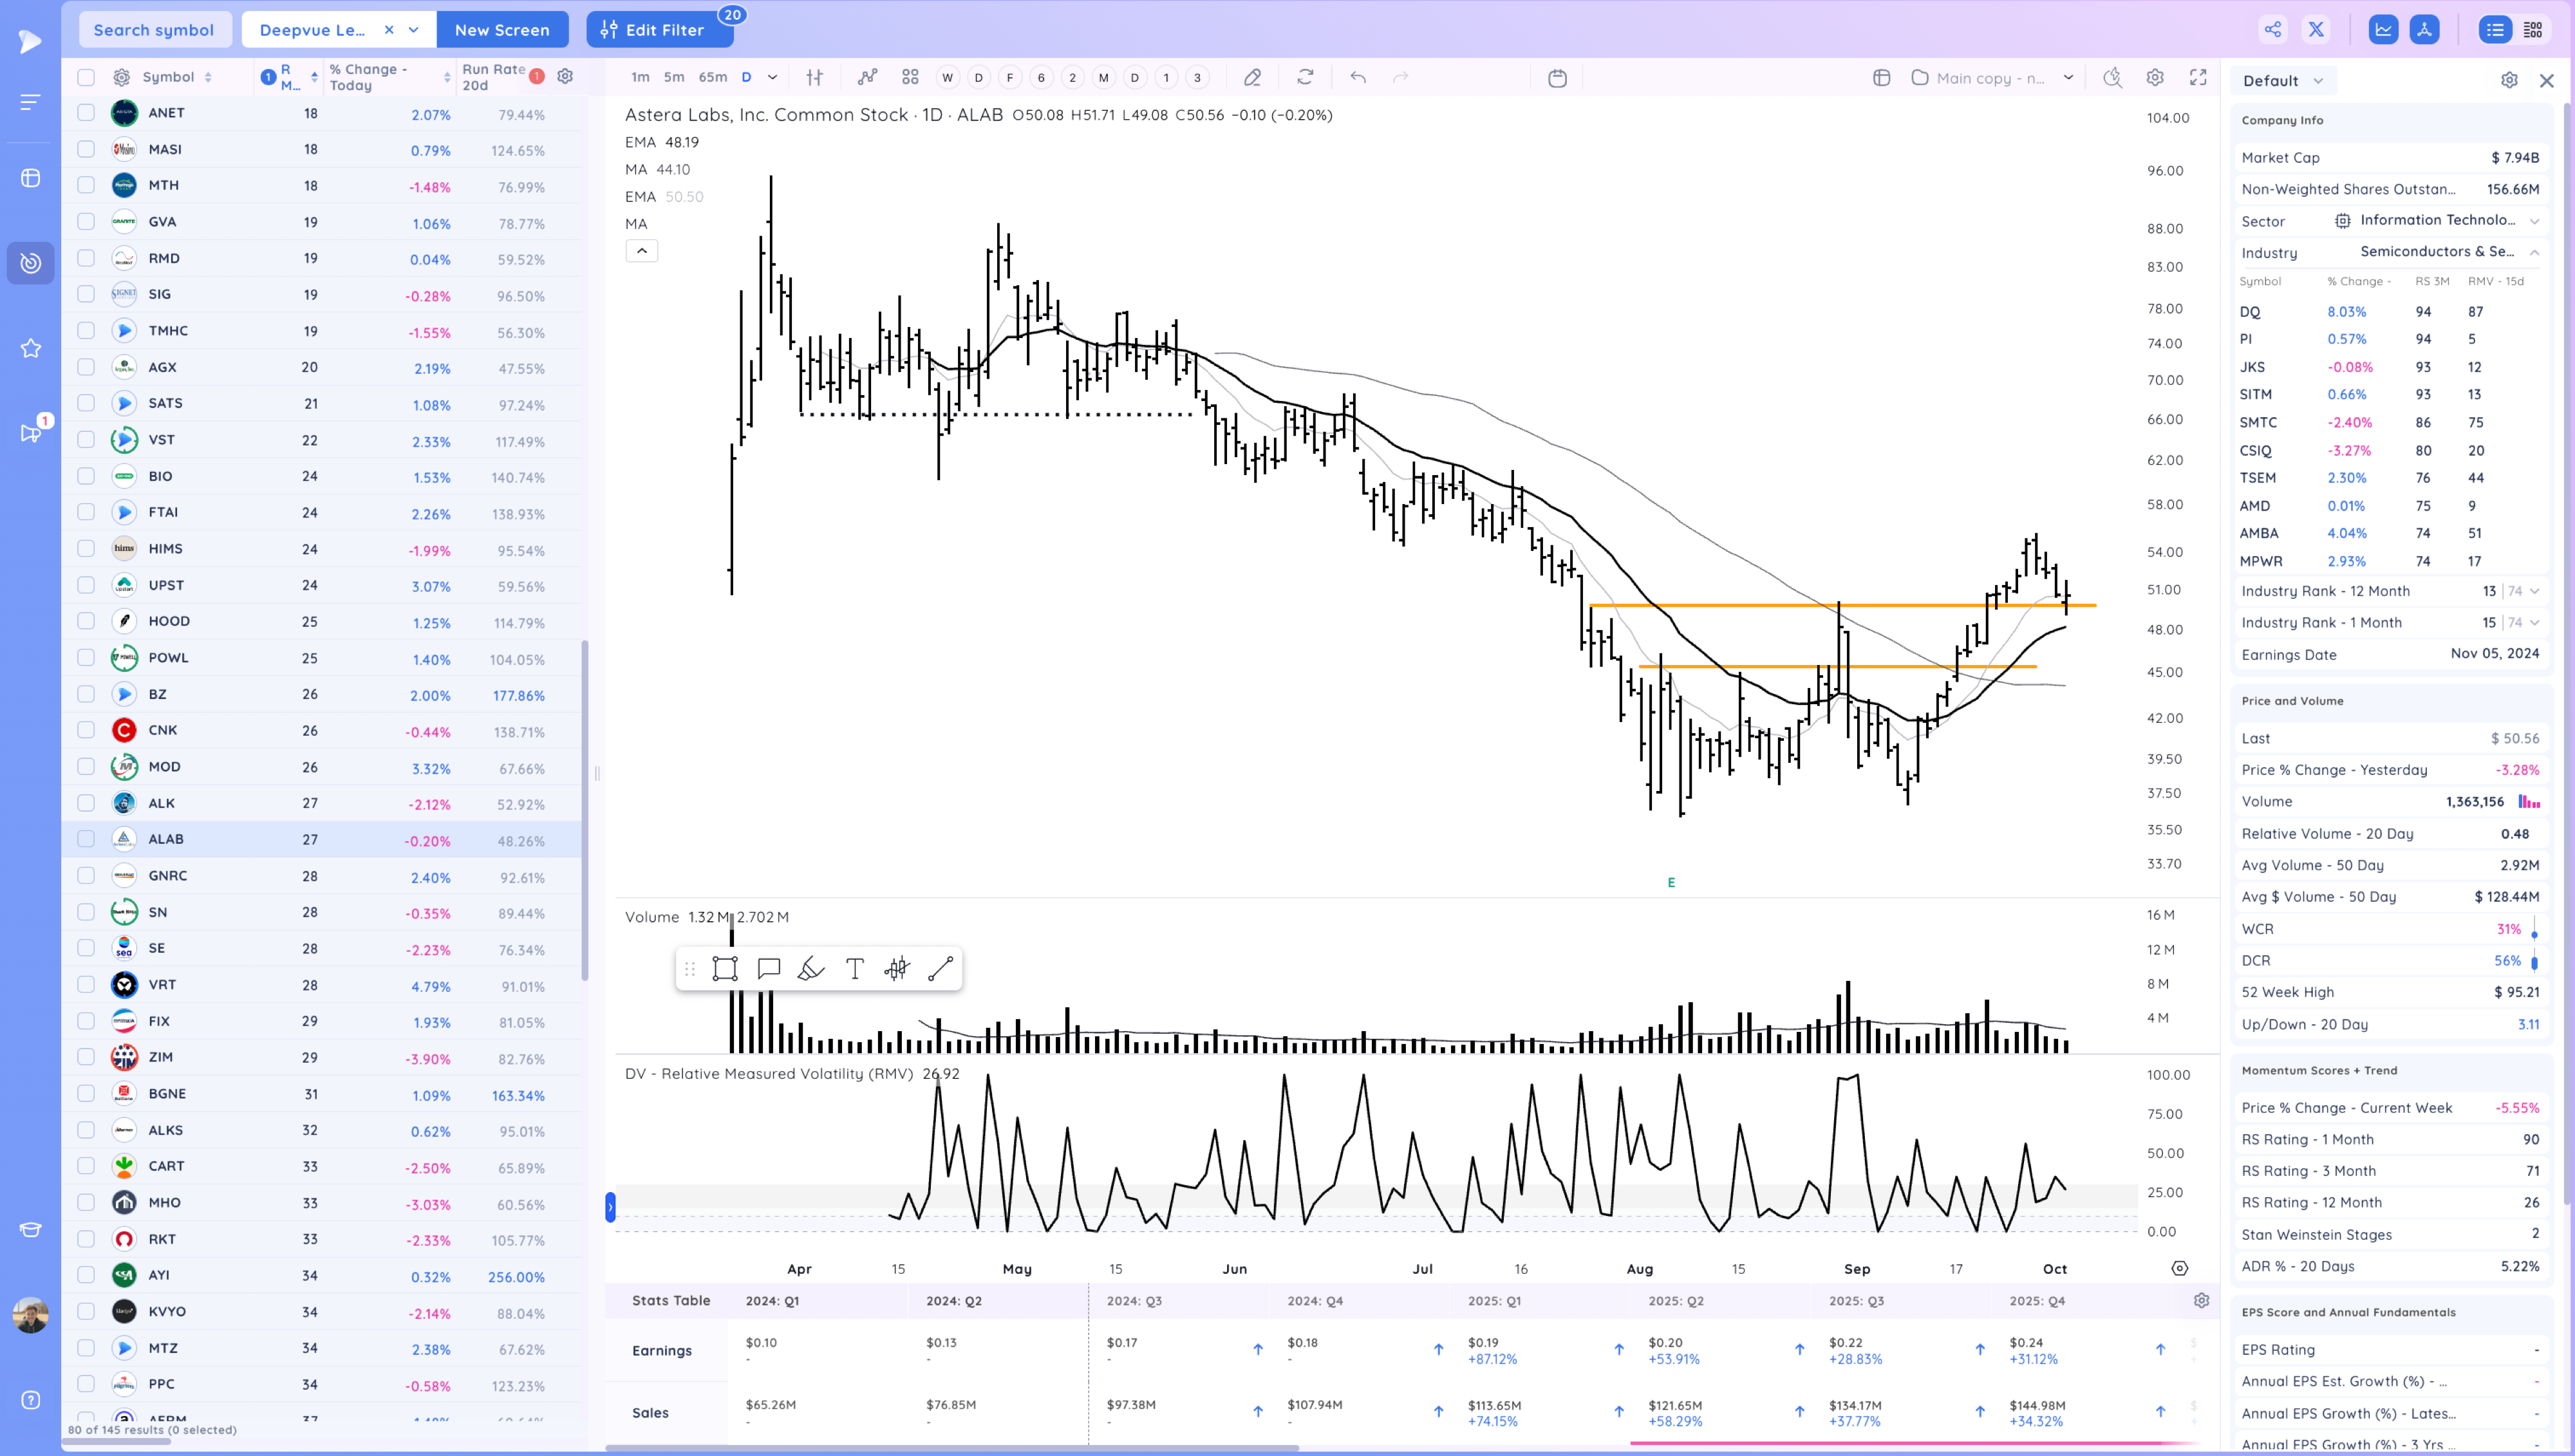Check the ALAB row checkbox

[x=86, y=839]
